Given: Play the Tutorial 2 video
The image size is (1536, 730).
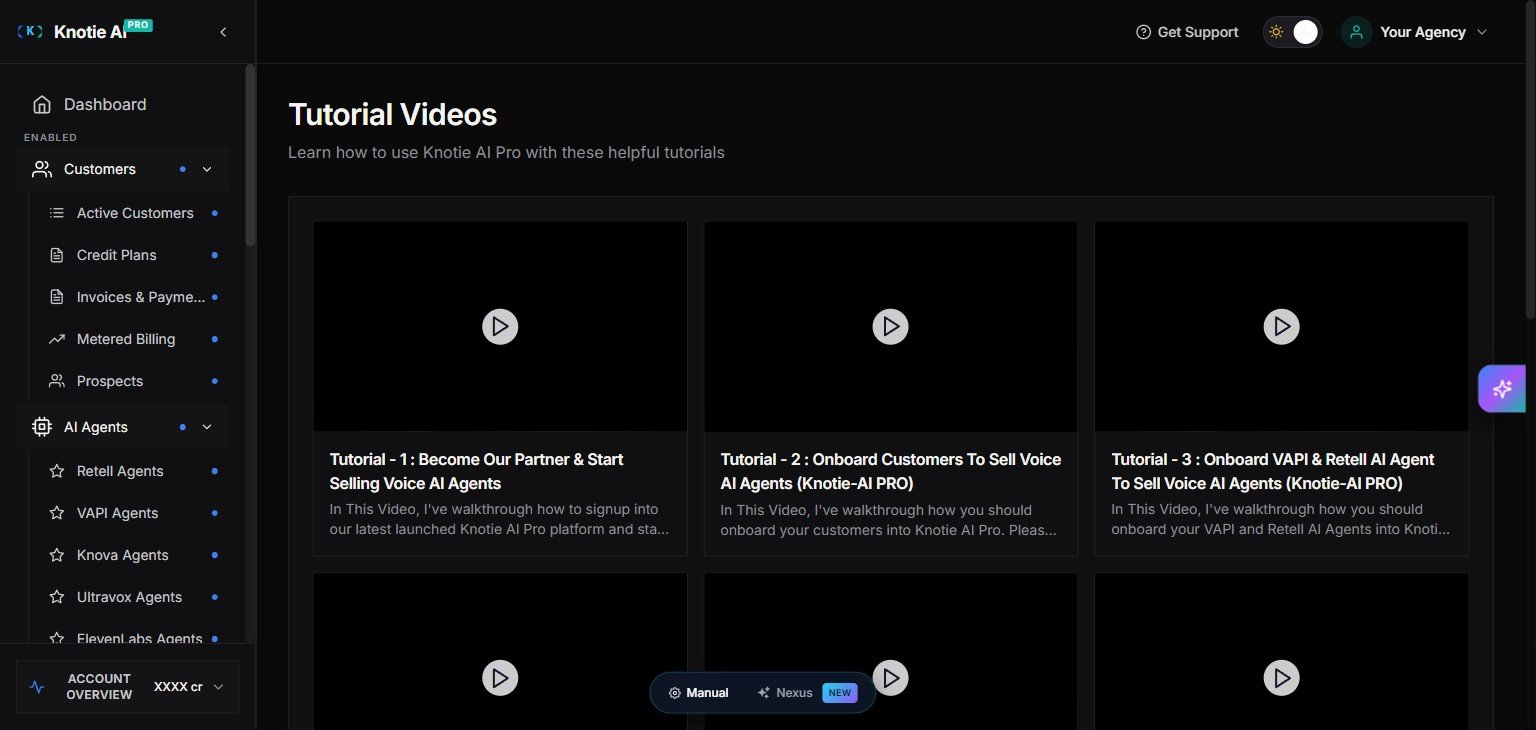Looking at the screenshot, I should coord(890,326).
